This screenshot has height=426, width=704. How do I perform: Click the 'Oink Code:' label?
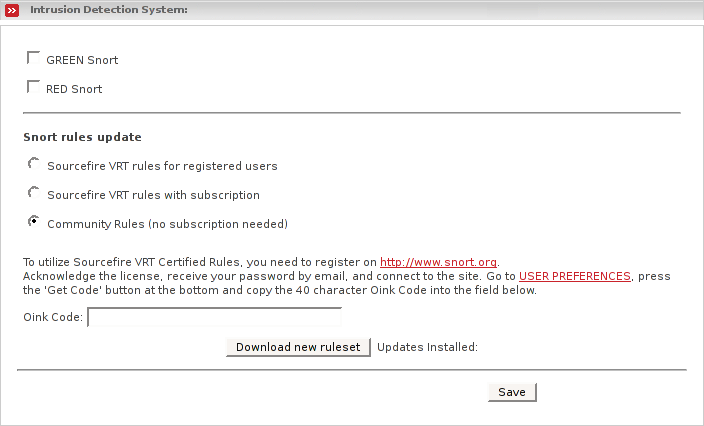[53, 317]
